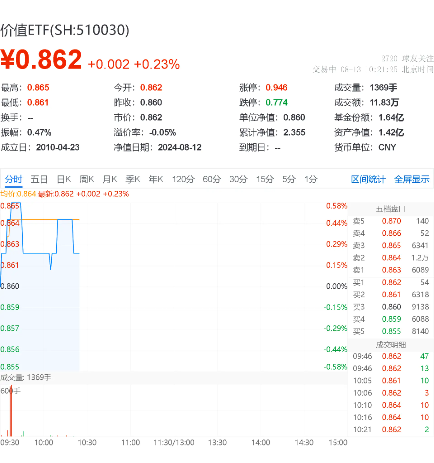Click the 卖4 0.866 order row
This screenshot has width=434, height=463.
391,233
